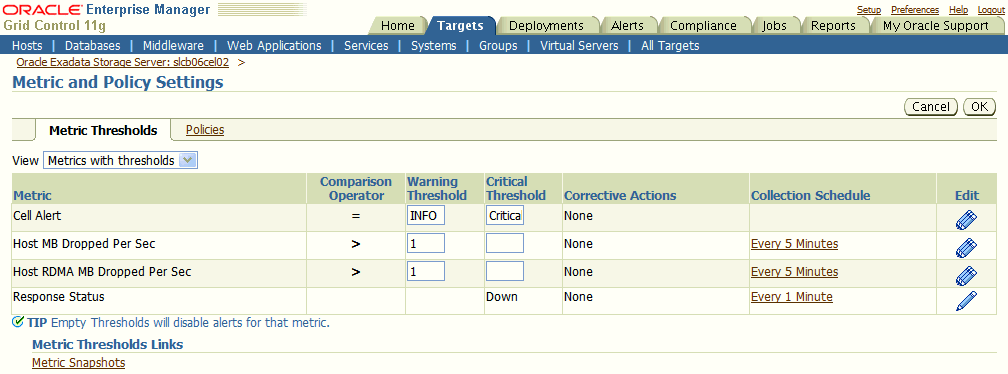Click the TIP checkmark icon
The width and height of the screenshot is (1008, 374).
click(x=18, y=322)
